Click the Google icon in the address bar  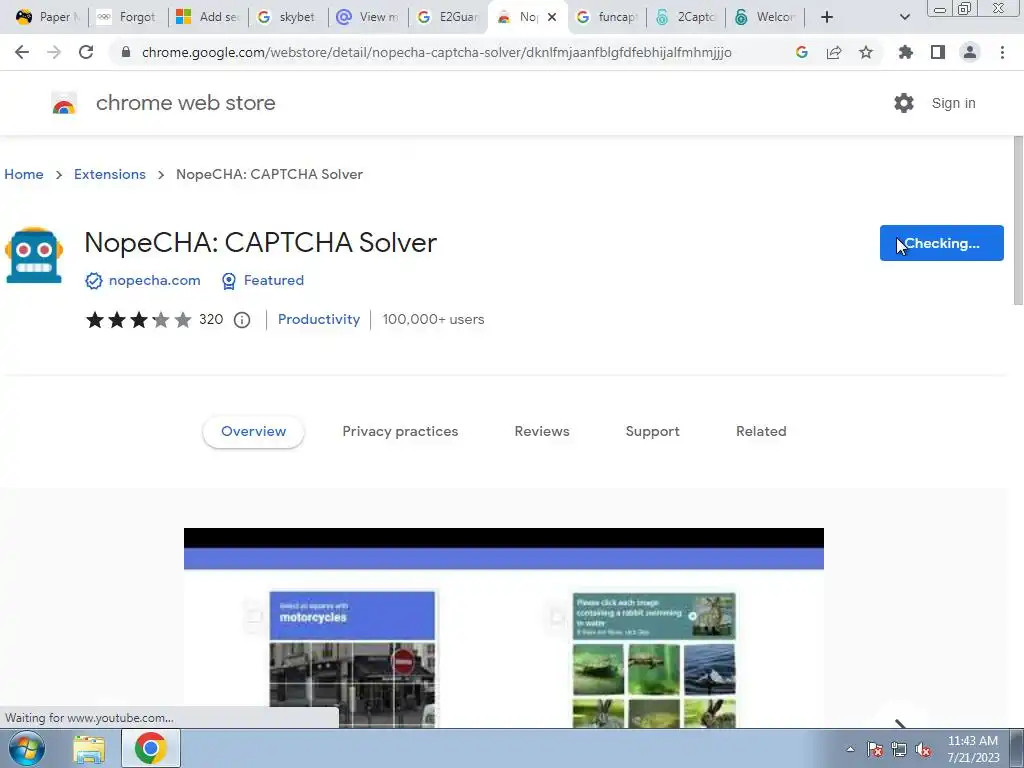802,52
